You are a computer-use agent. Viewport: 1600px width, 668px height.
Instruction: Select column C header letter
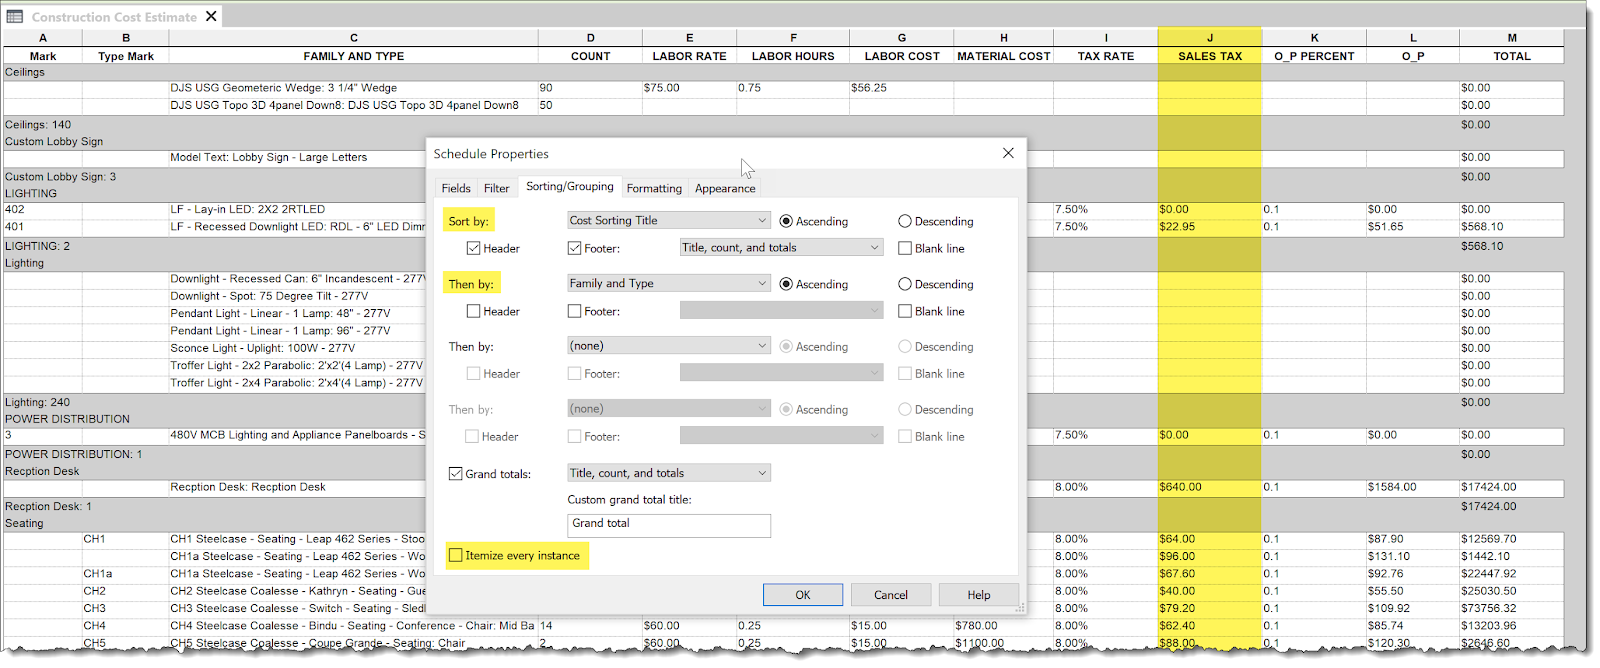click(354, 38)
